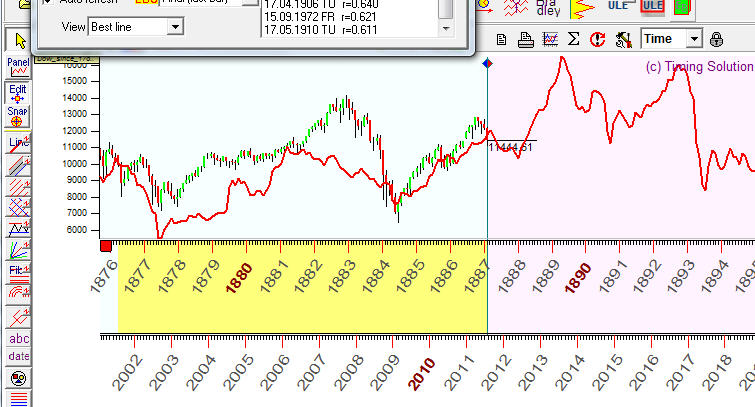Activate the Edit tool
This screenshot has width=755, height=407.
click(x=18, y=93)
